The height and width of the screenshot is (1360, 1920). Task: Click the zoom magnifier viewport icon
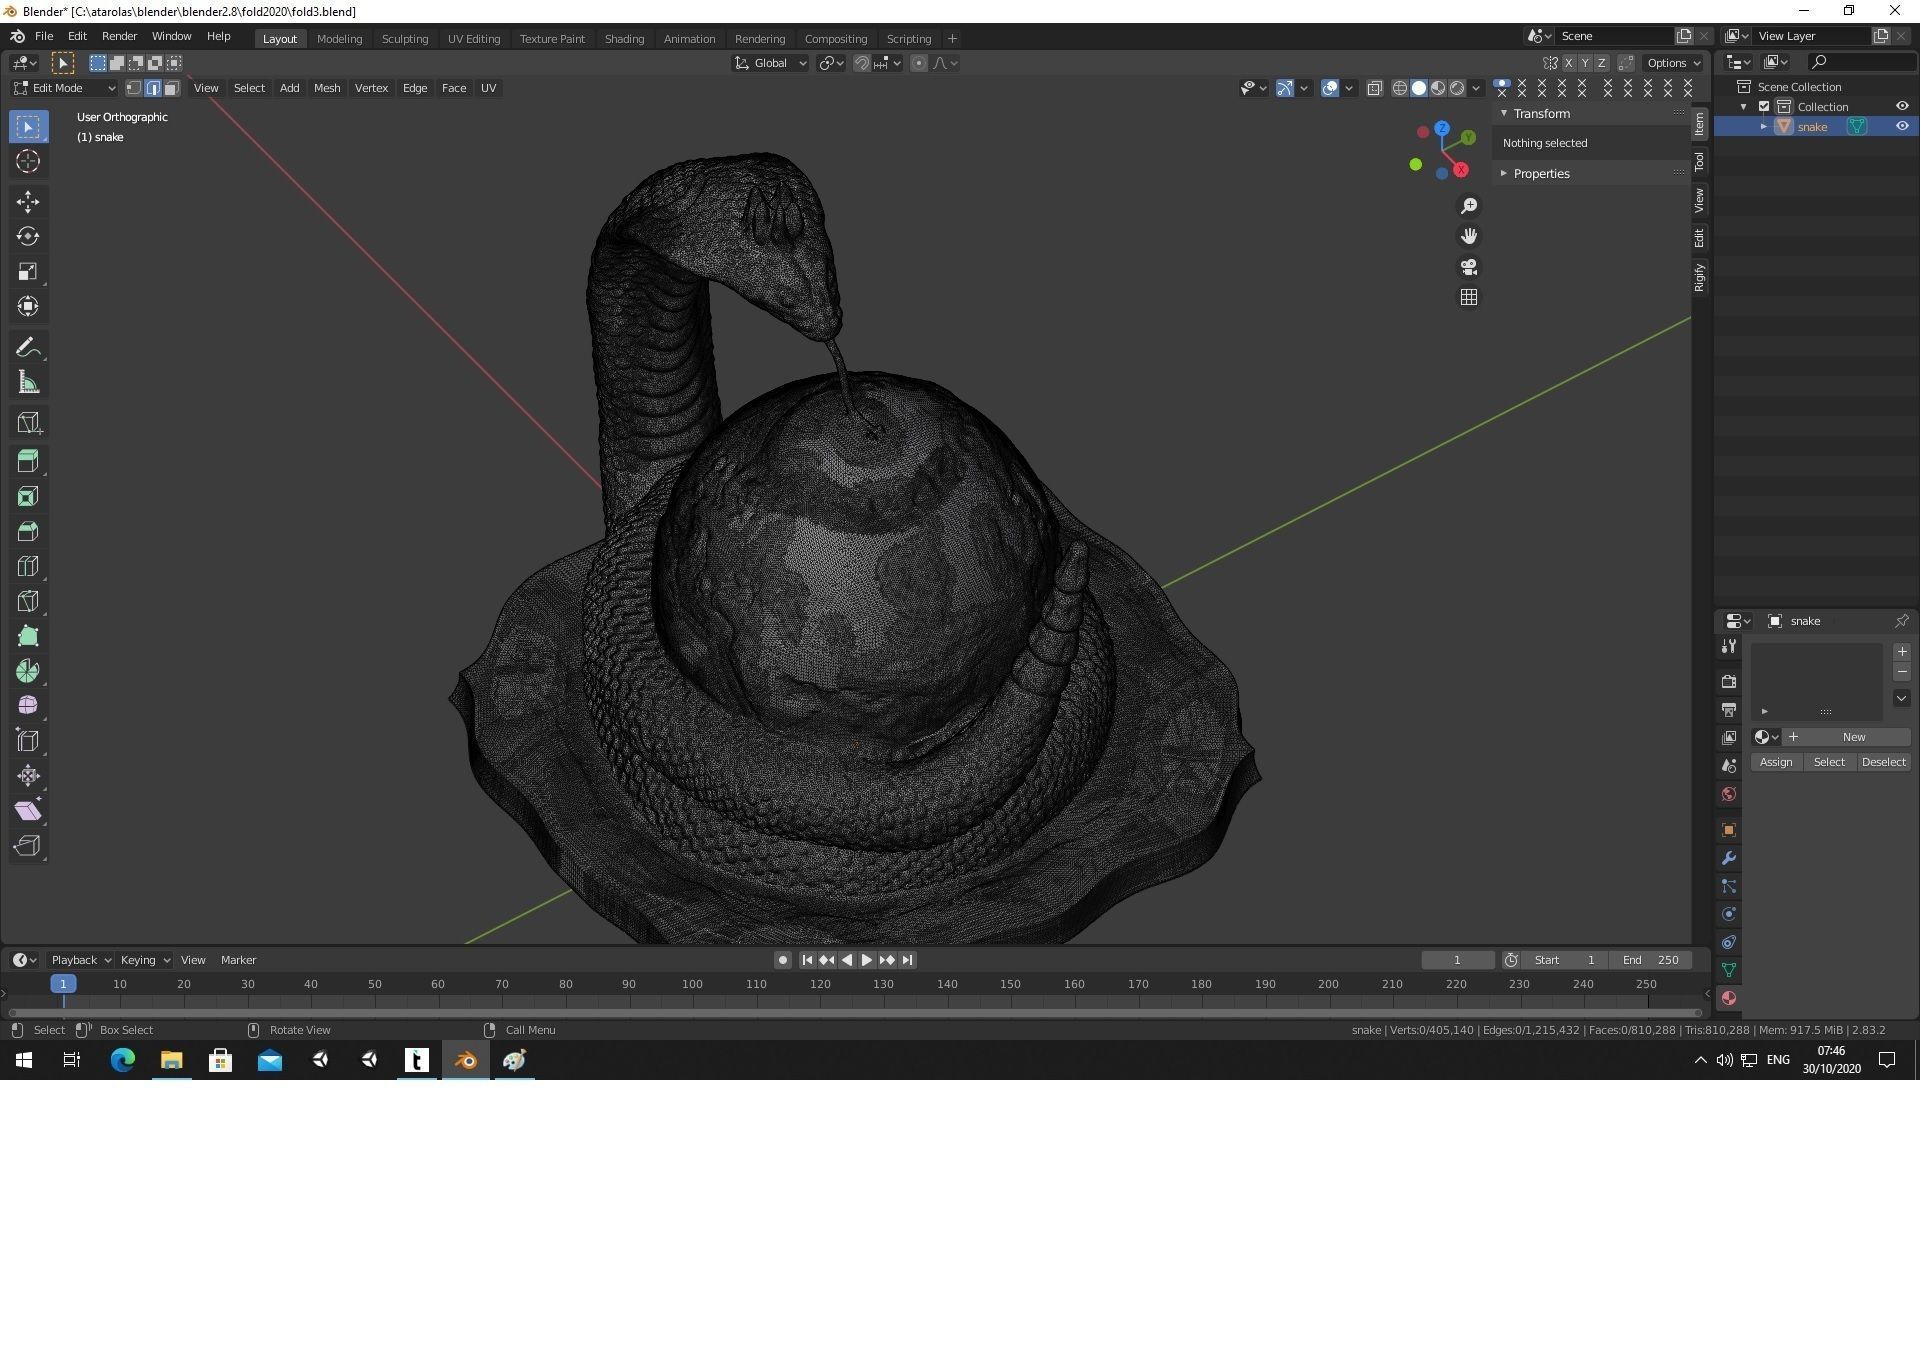1468,206
